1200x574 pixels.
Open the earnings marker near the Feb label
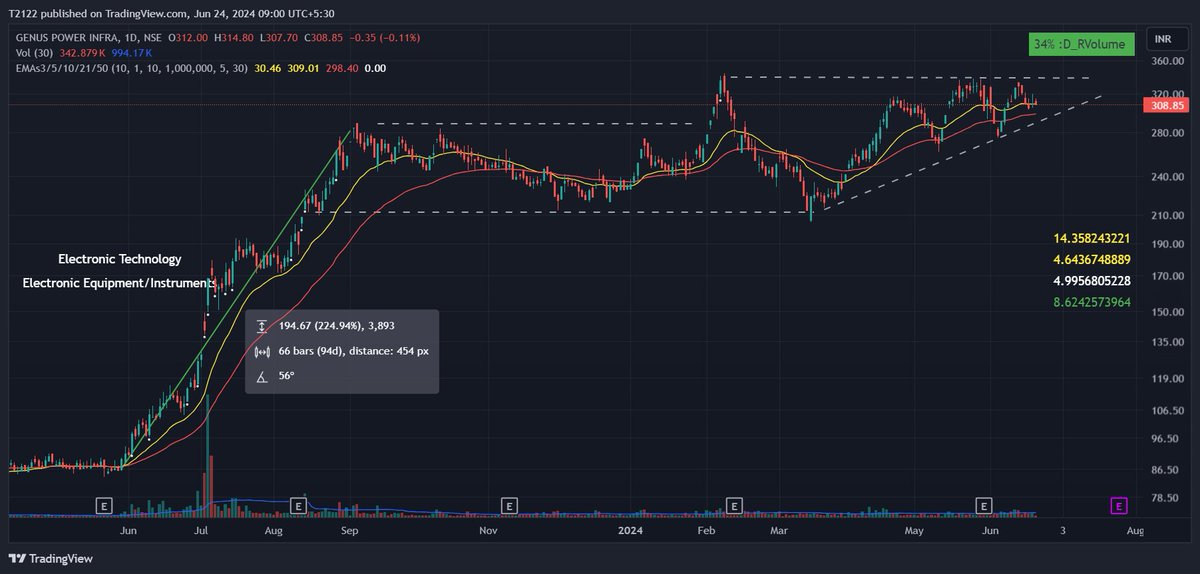tap(734, 505)
